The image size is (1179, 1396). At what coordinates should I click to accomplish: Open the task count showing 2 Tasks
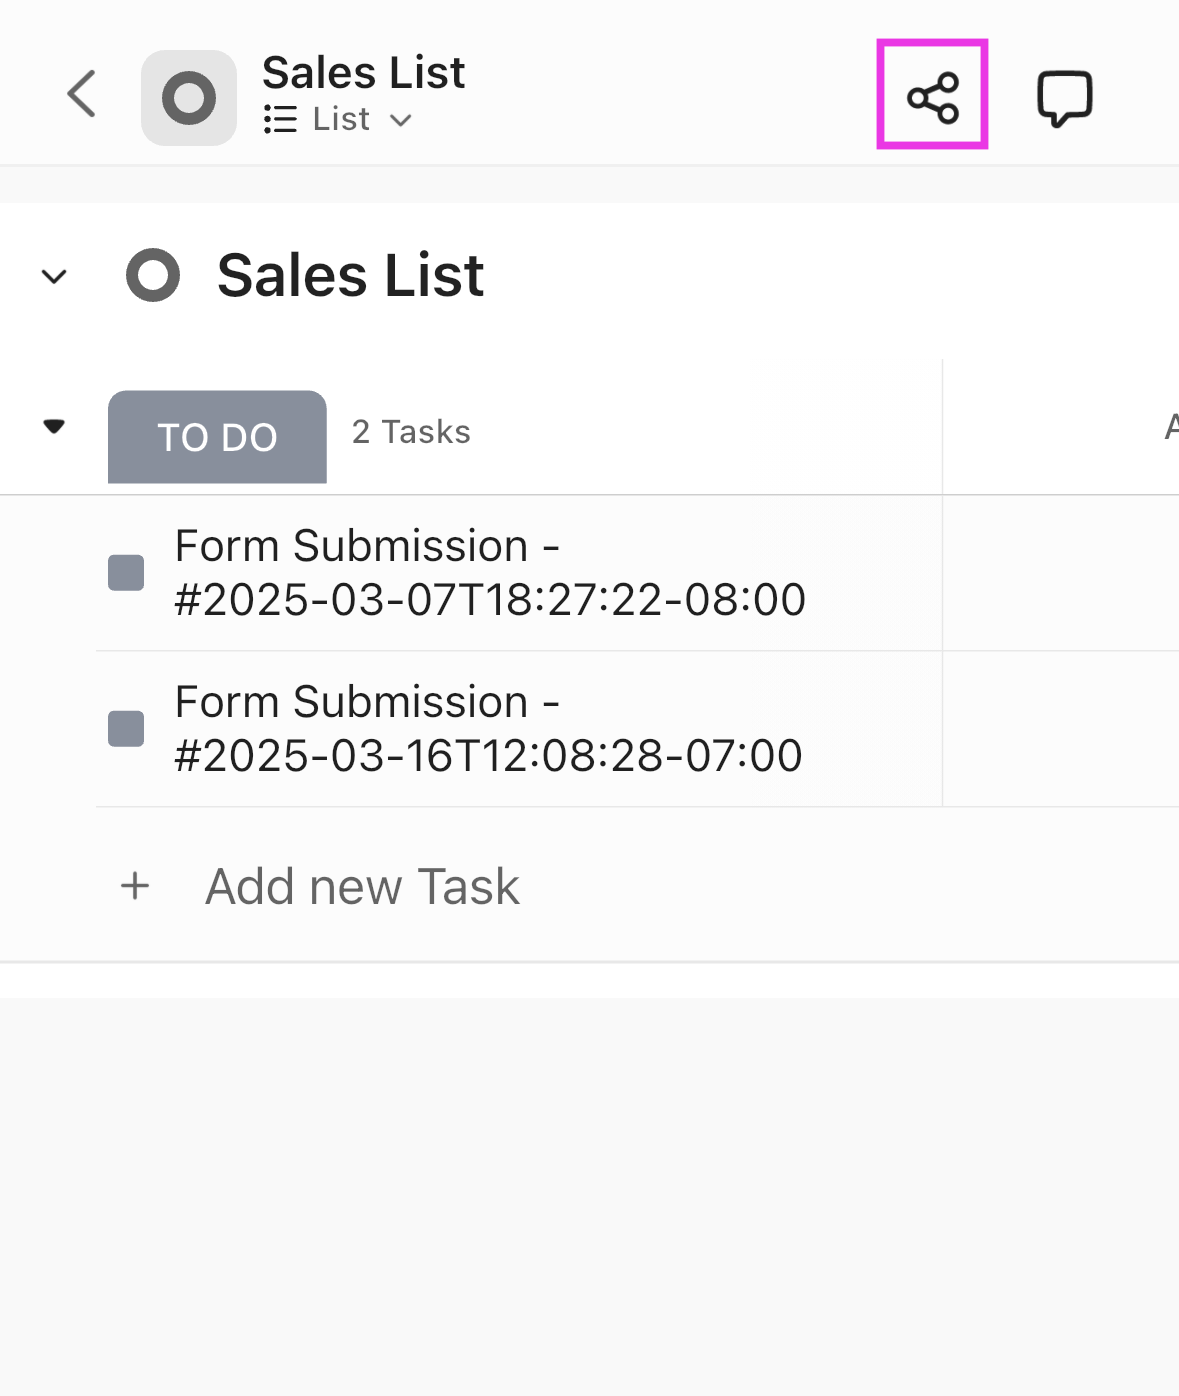(410, 431)
